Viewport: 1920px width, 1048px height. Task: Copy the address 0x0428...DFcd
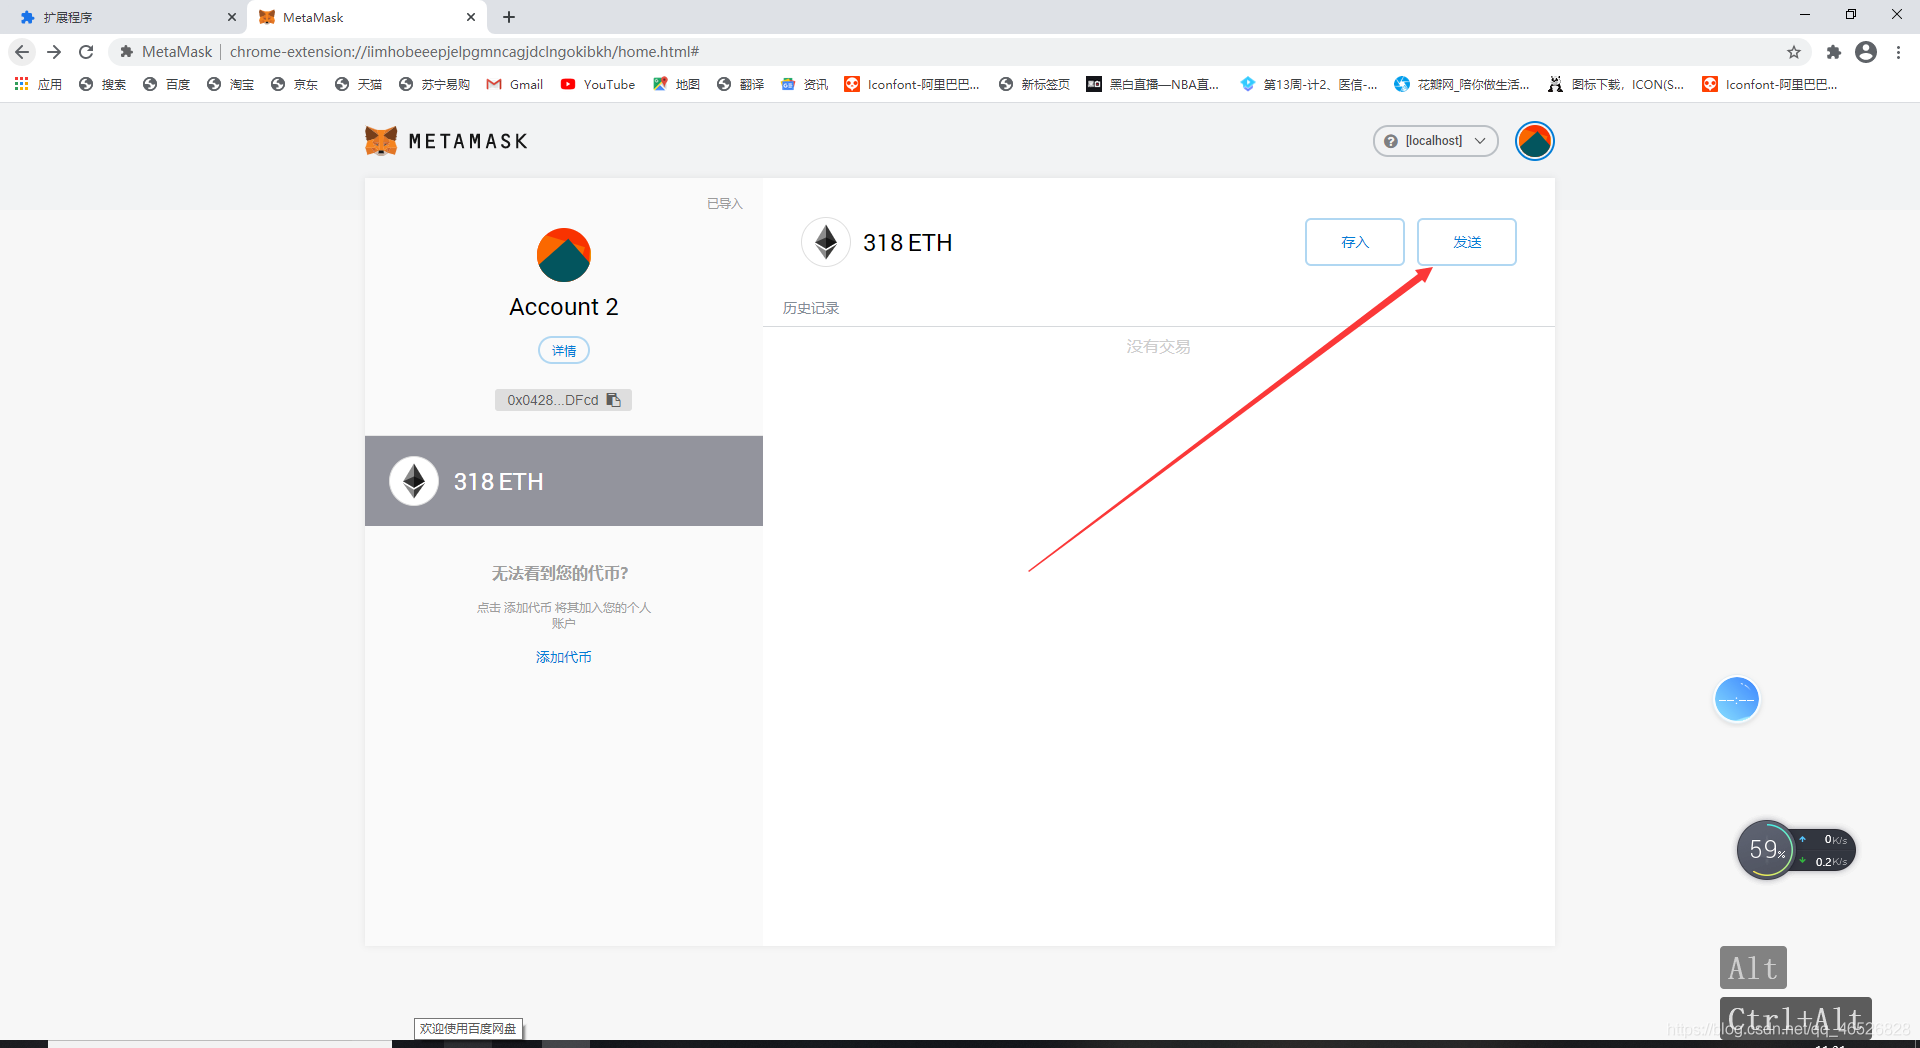(563, 400)
